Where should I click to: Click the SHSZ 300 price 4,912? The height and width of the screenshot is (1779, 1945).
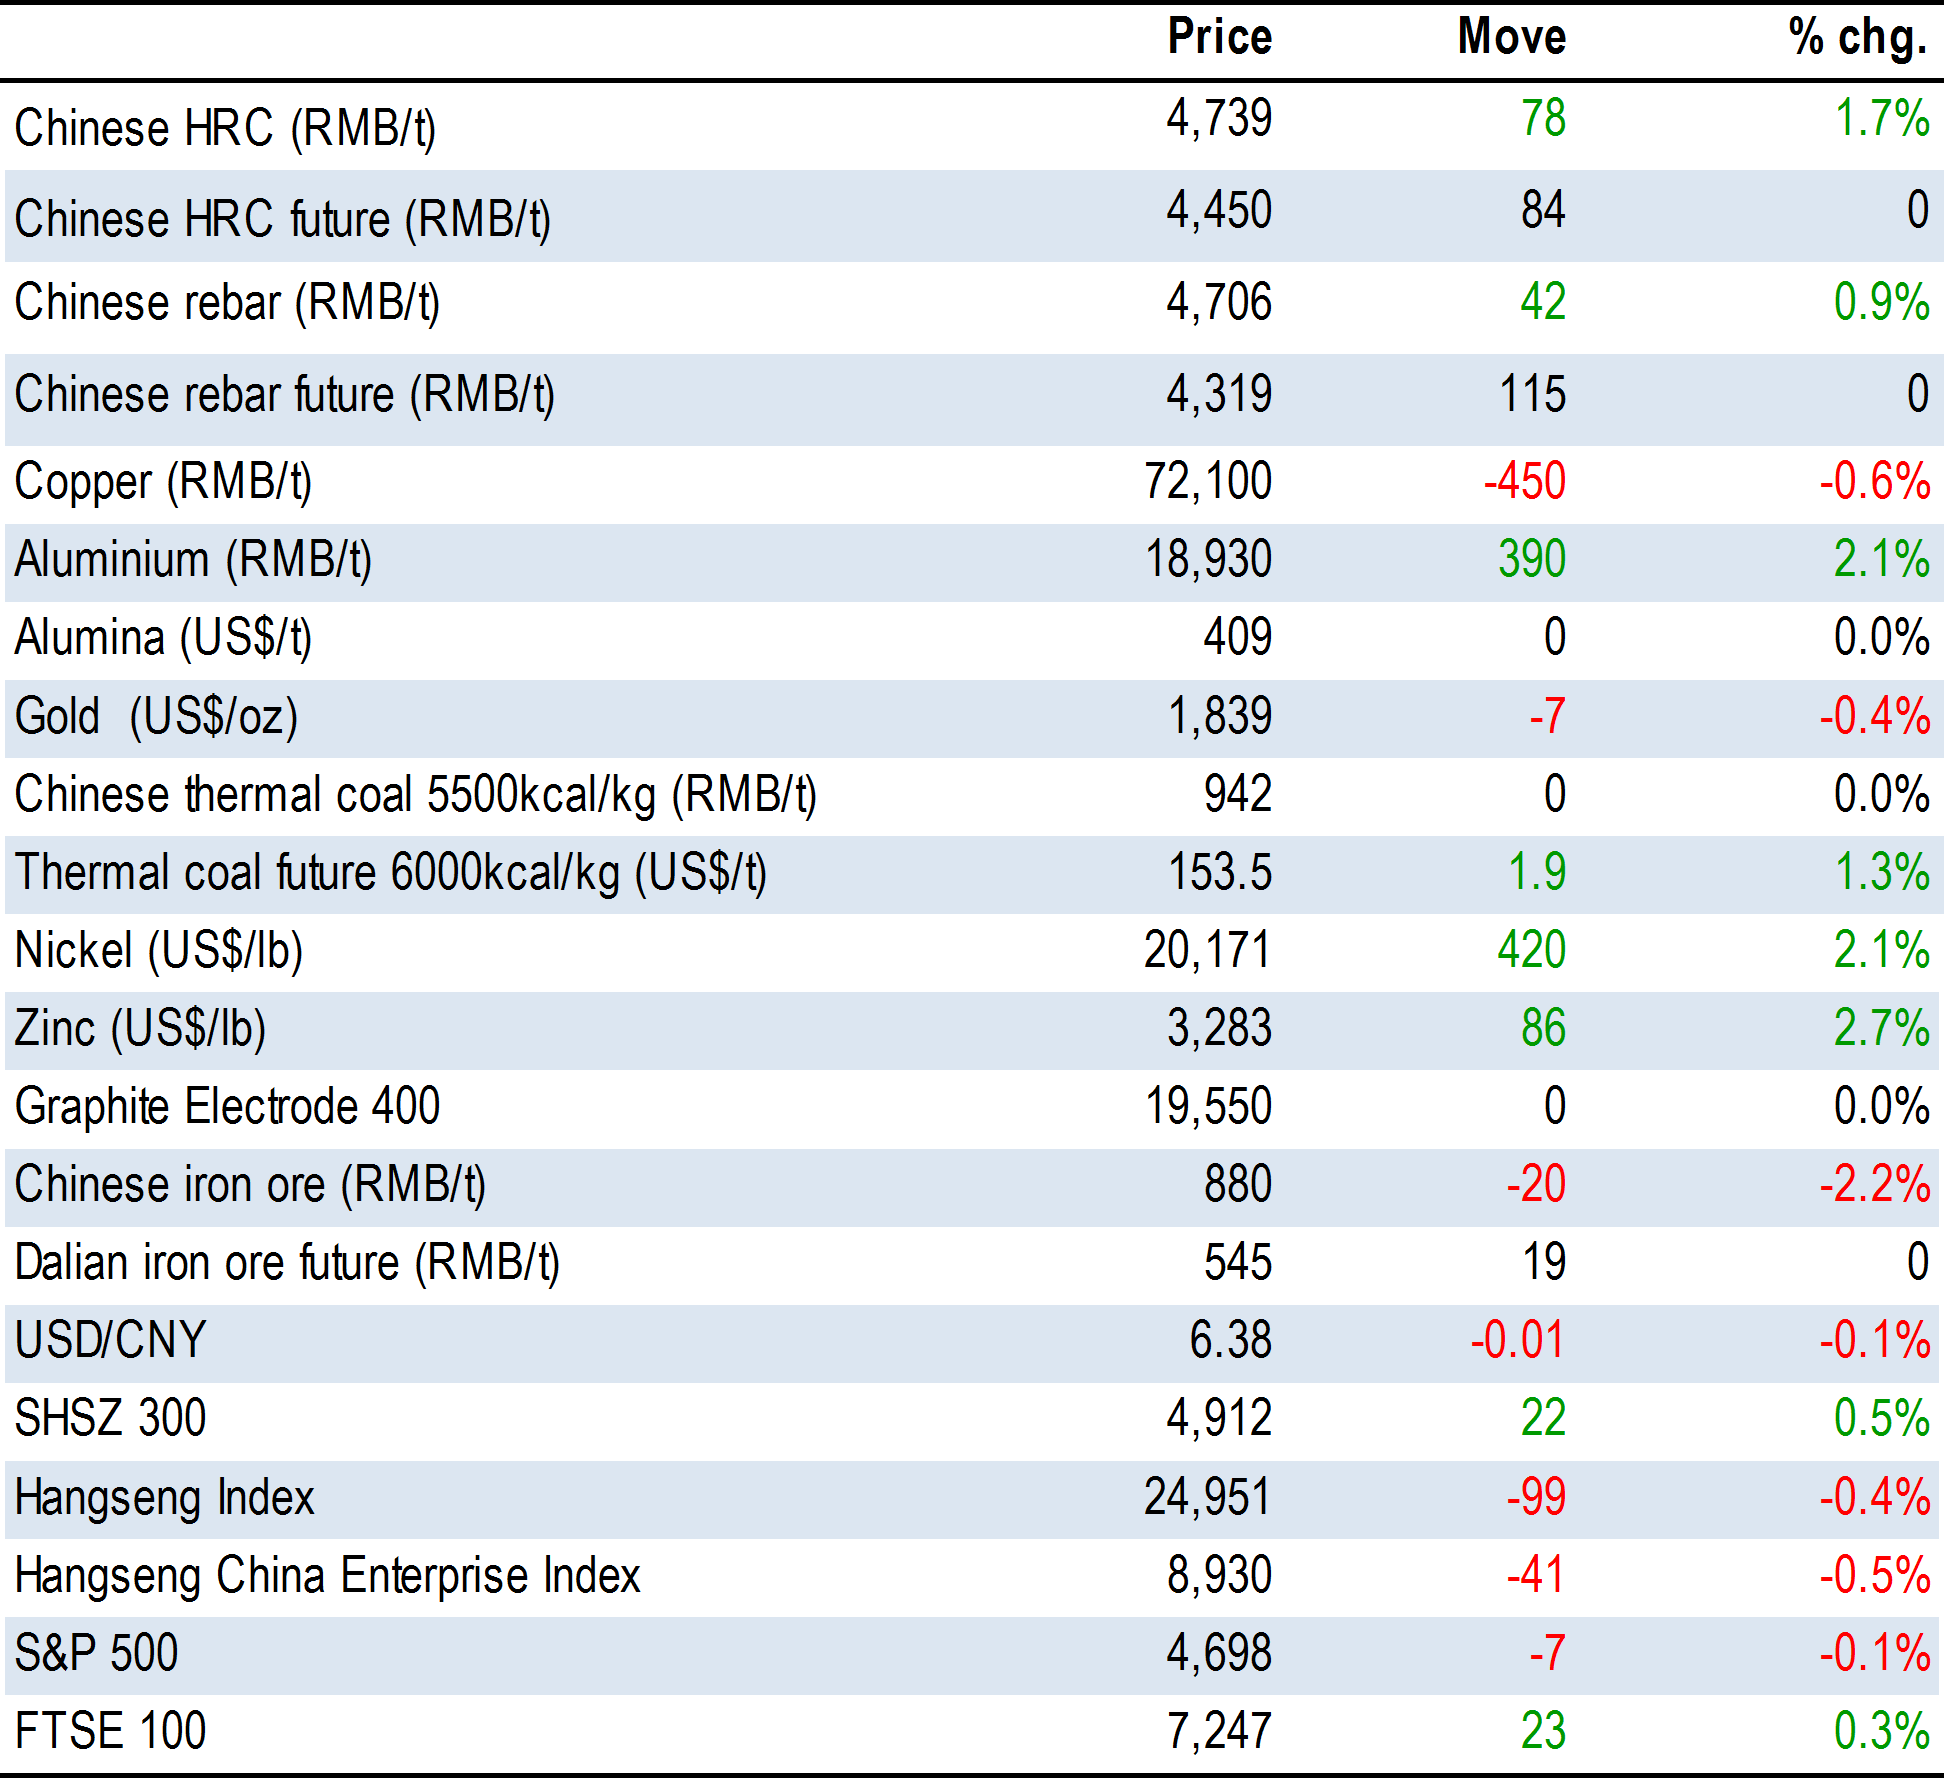tap(1218, 1419)
